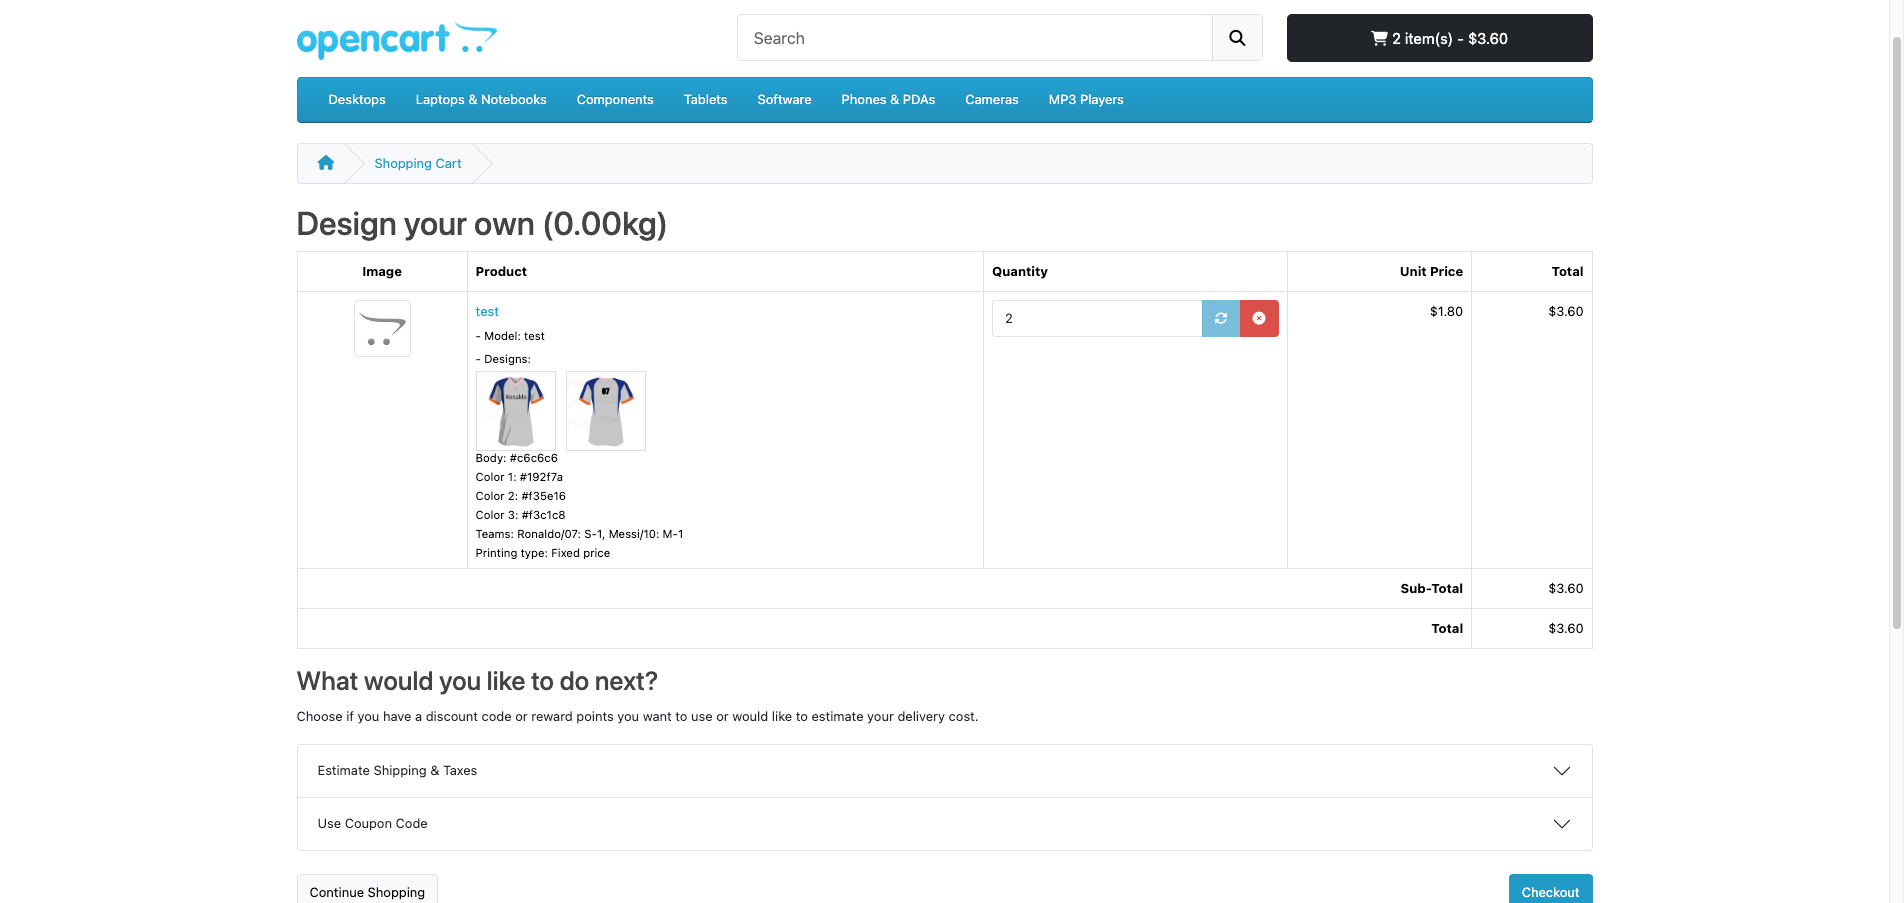Open the cart dropdown showing 2 item(s) - $3.60
Screen dimensions: 1904x903
click(1439, 38)
